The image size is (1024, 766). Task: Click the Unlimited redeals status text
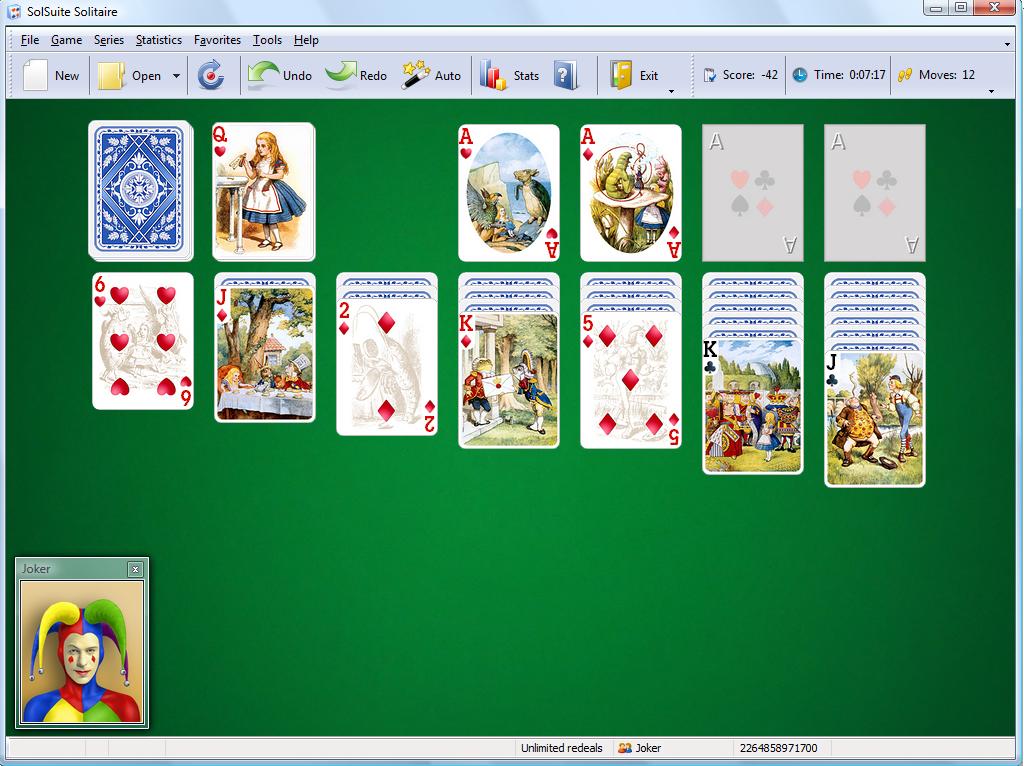pos(562,748)
